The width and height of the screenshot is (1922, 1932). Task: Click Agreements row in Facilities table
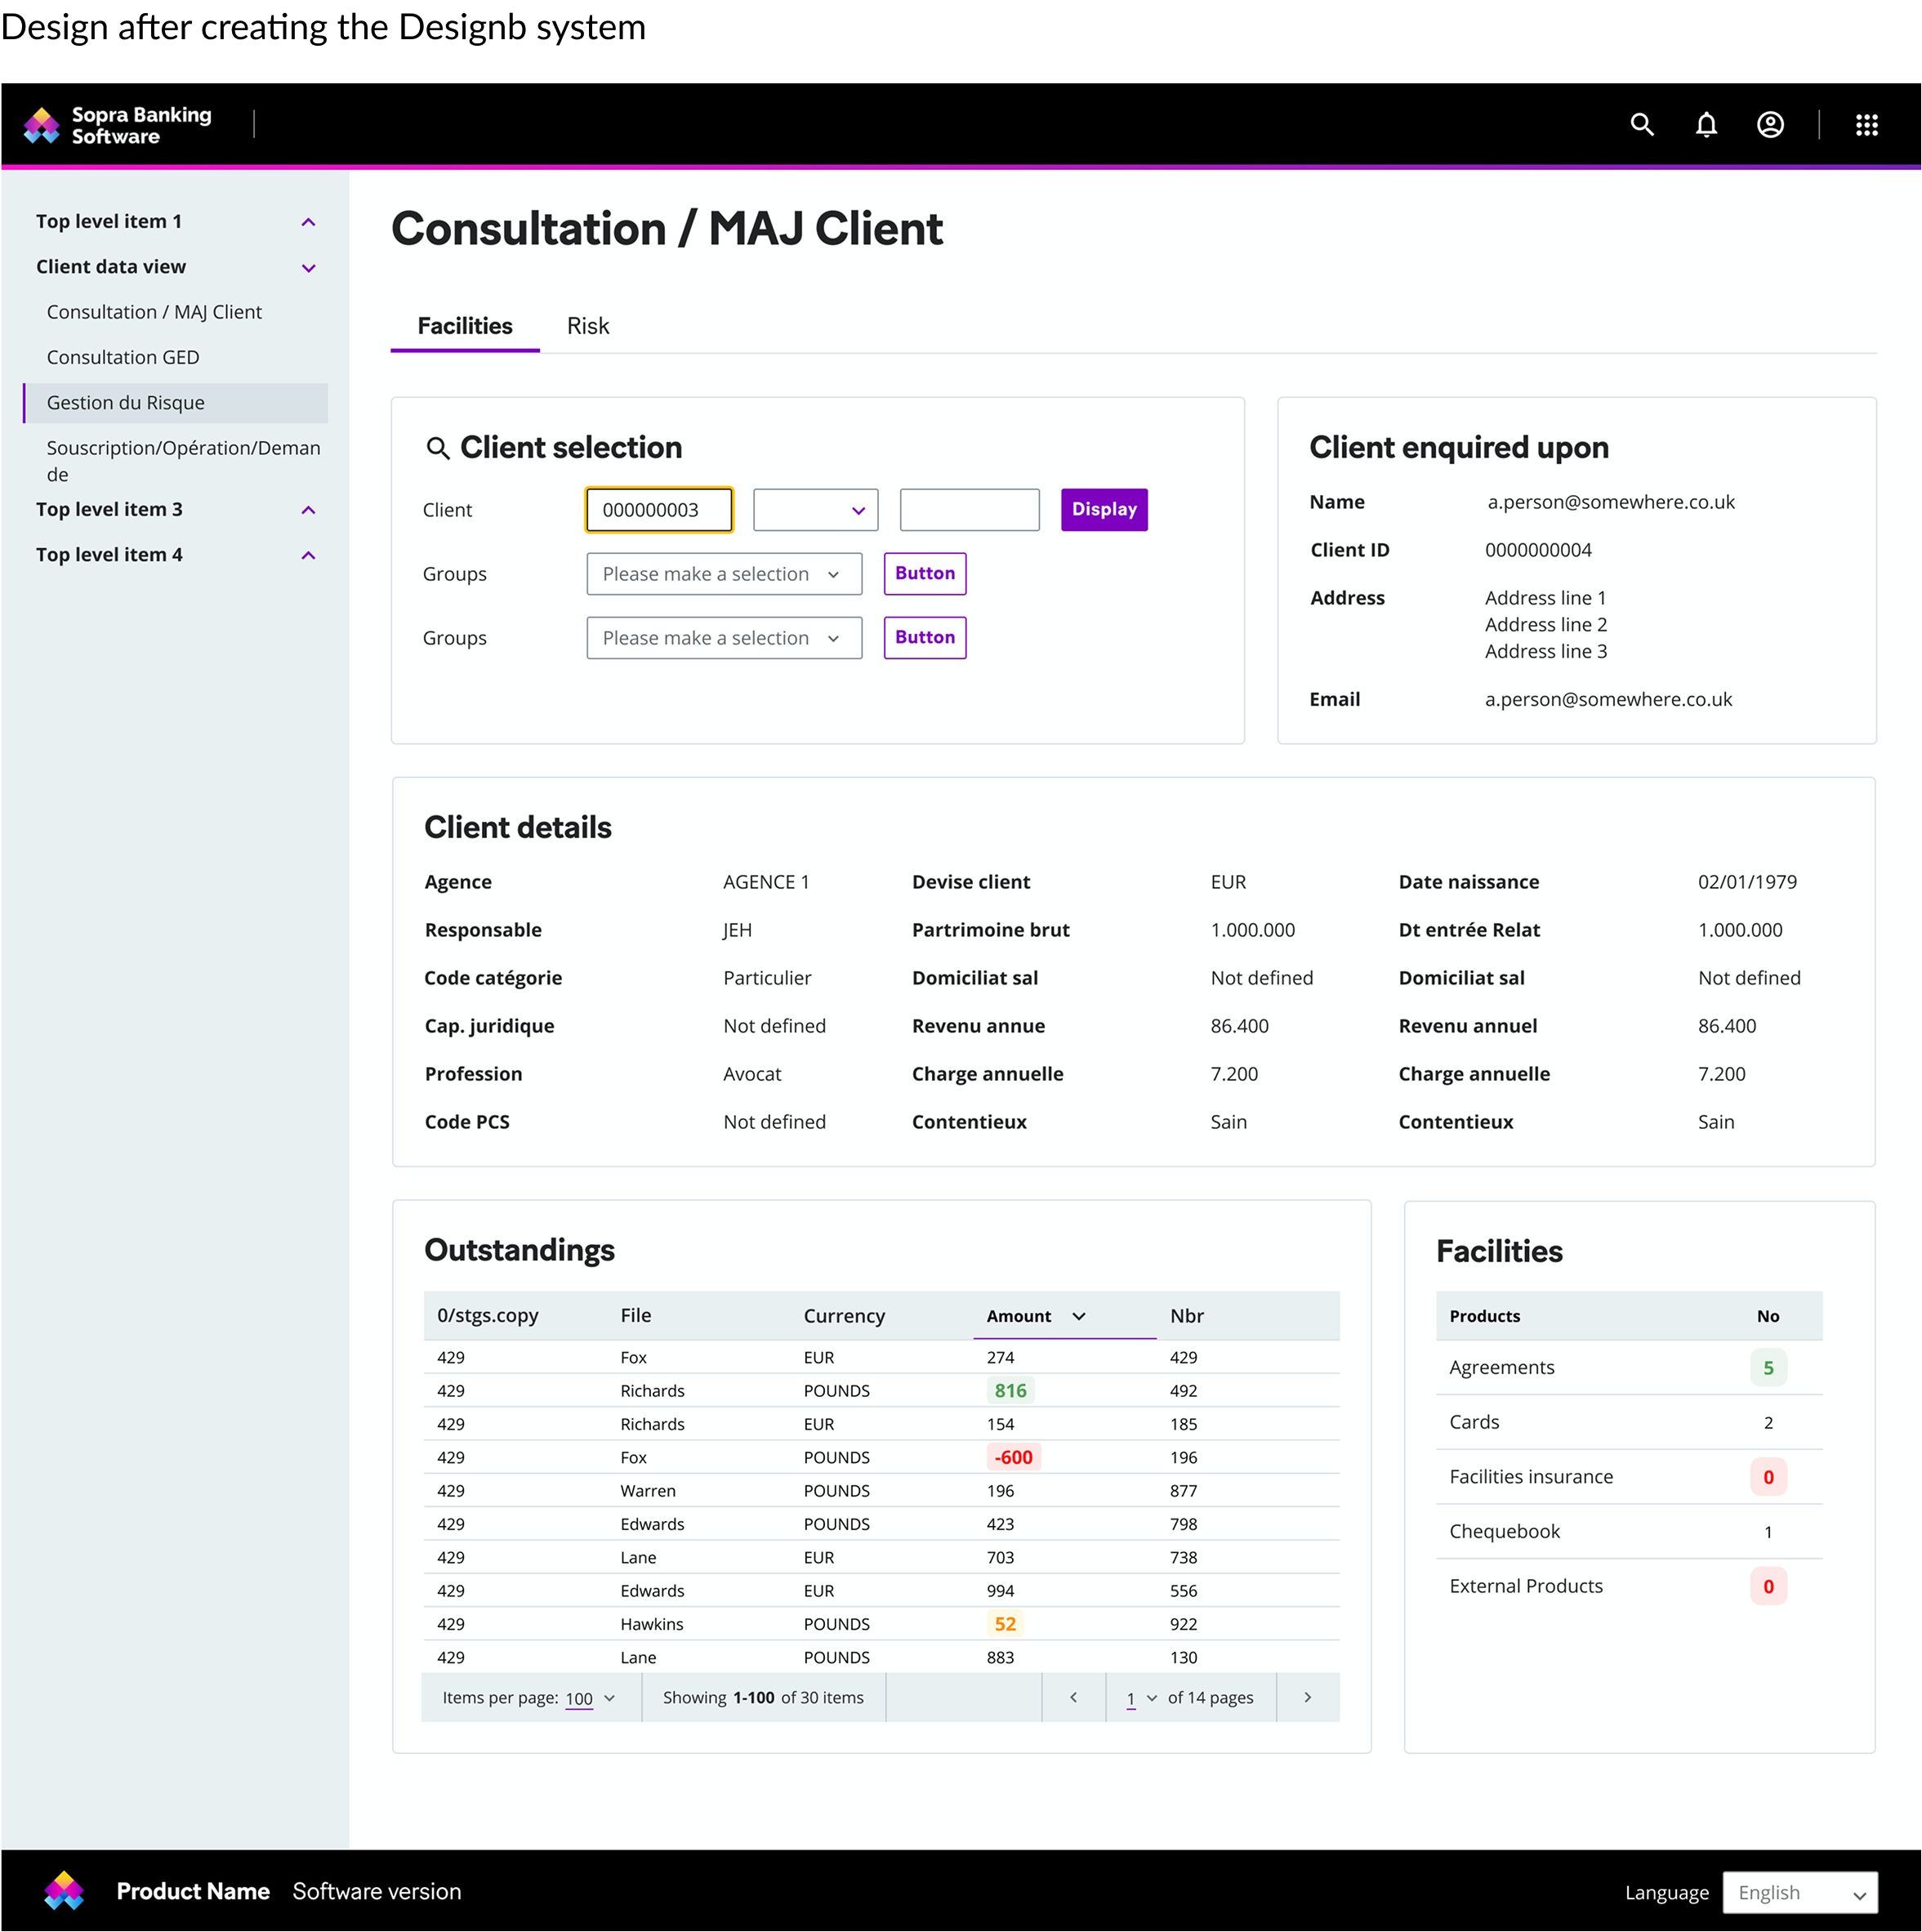1629,1368
